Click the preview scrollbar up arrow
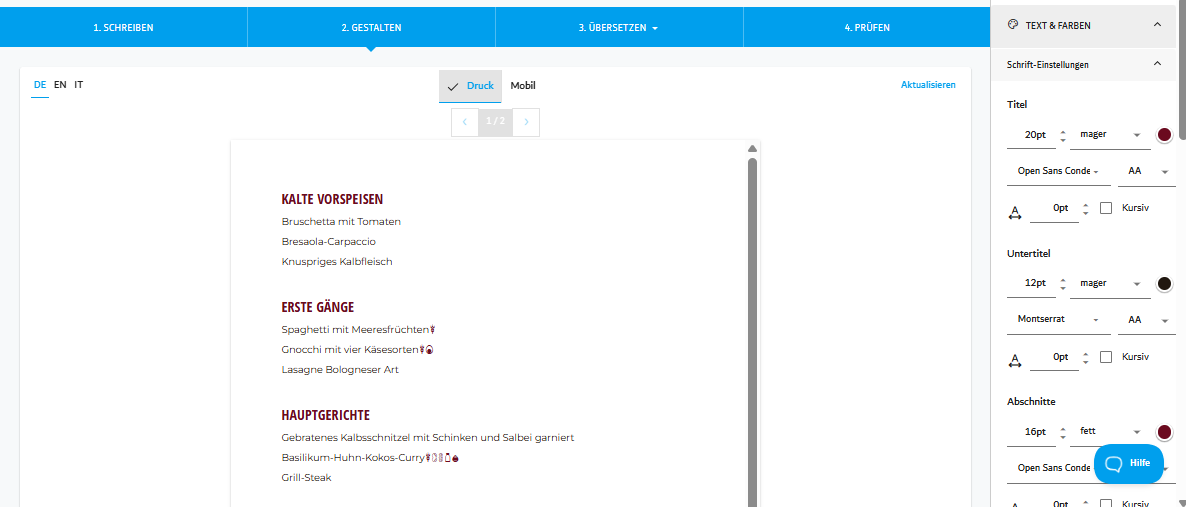This screenshot has height=507, width=1186. (x=752, y=148)
